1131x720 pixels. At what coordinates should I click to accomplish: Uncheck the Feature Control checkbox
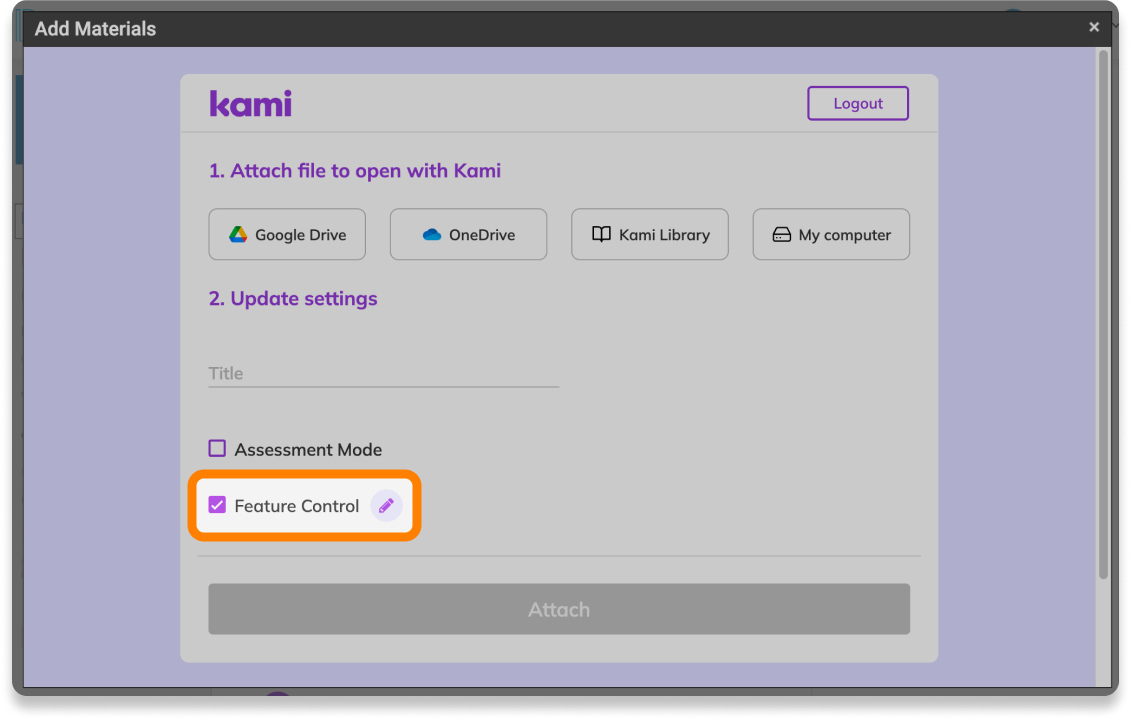tap(217, 505)
